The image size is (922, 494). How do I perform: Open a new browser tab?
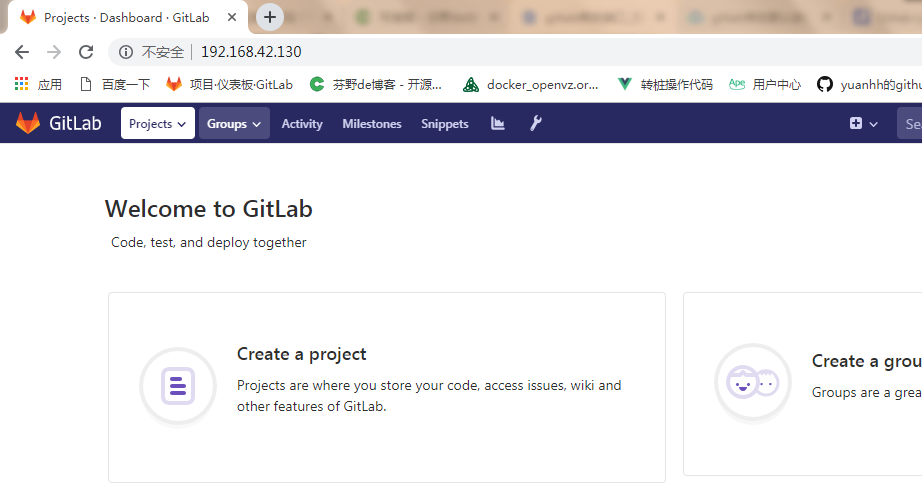coord(270,17)
